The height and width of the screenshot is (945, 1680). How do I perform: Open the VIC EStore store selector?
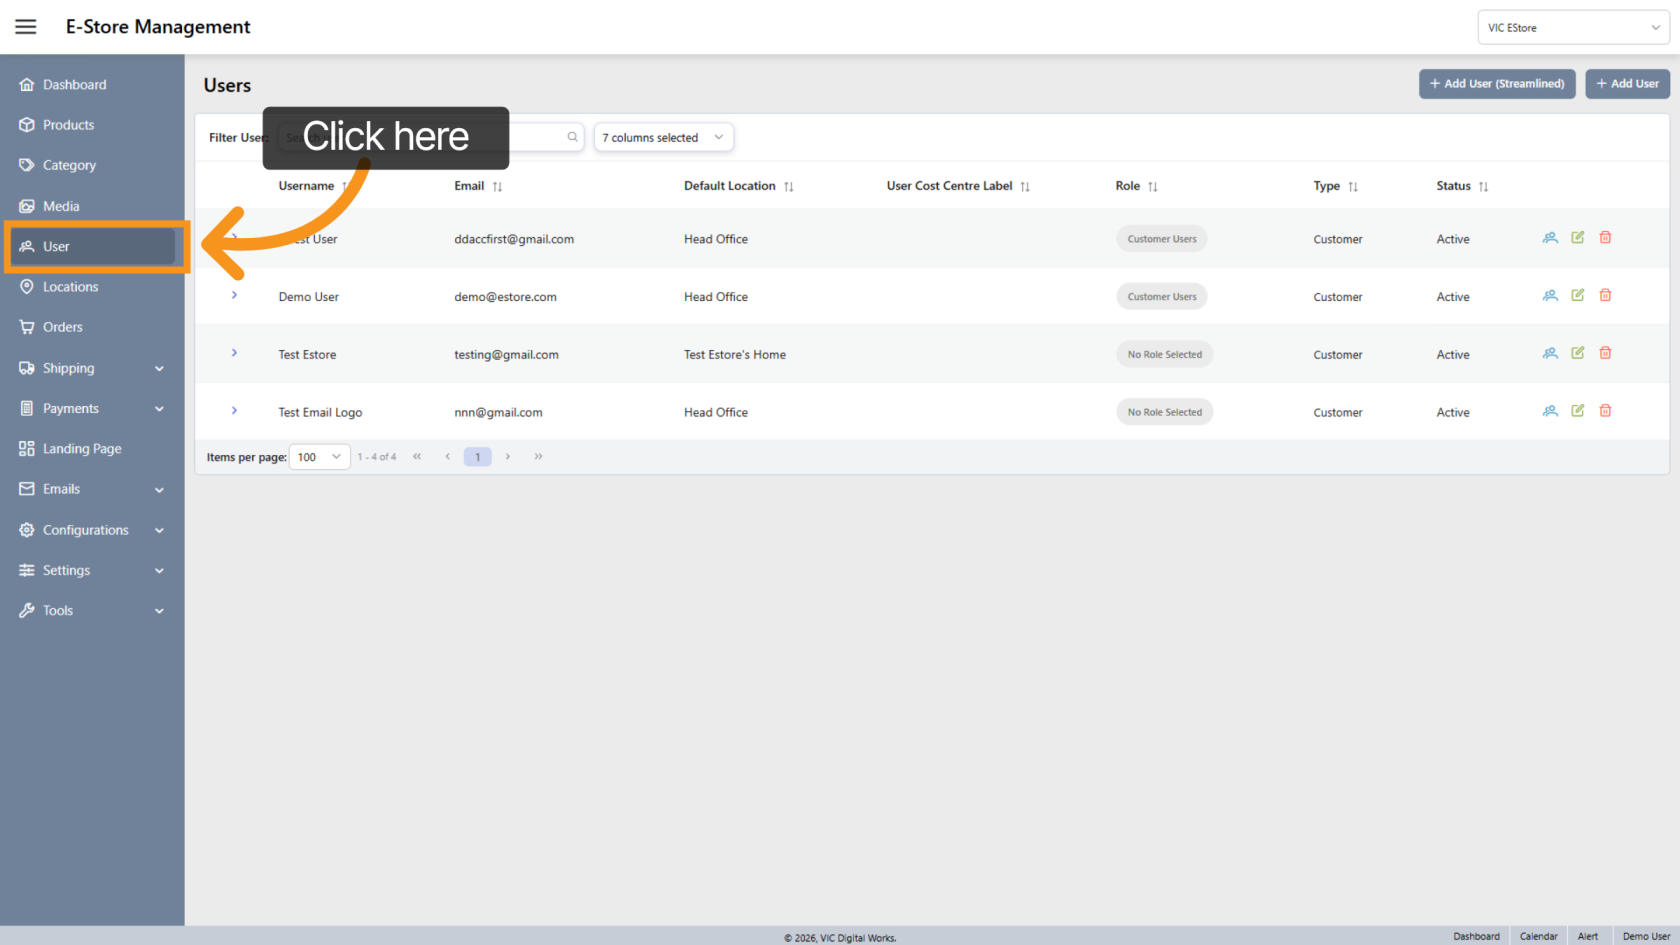point(1572,28)
